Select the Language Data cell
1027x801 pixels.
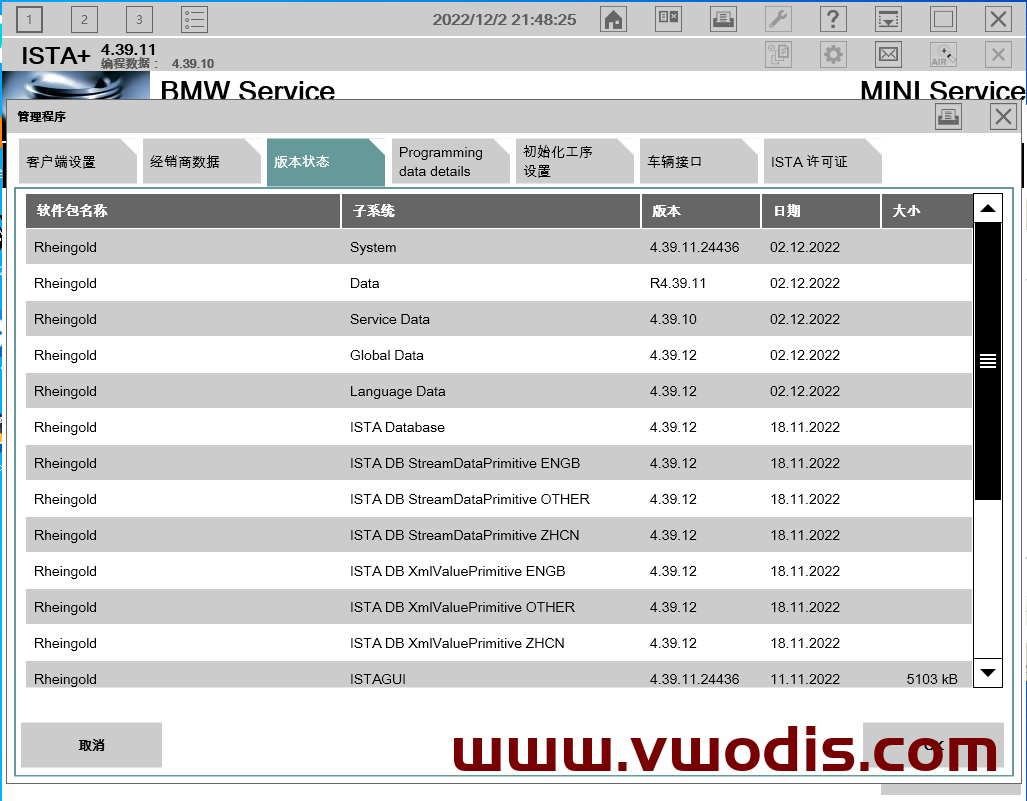[398, 391]
